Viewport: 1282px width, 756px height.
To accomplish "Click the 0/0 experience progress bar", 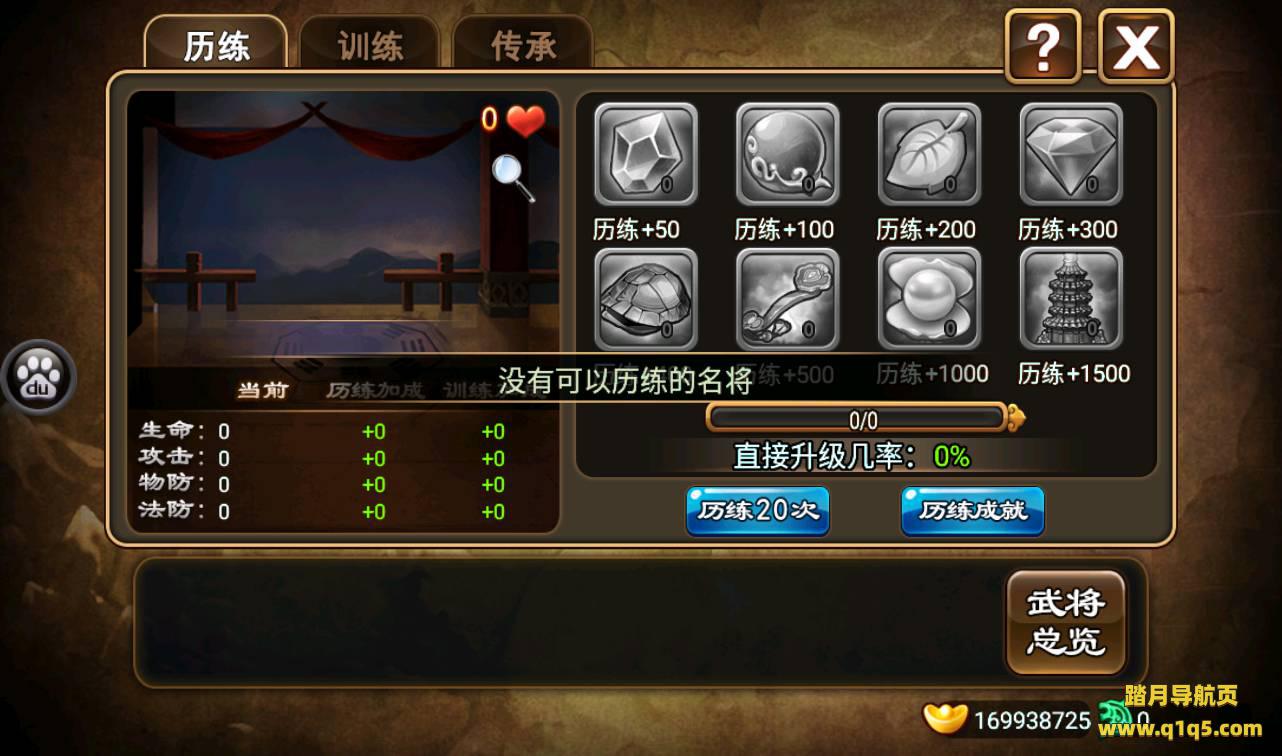I will pyautogui.click(x=863, y=418).
